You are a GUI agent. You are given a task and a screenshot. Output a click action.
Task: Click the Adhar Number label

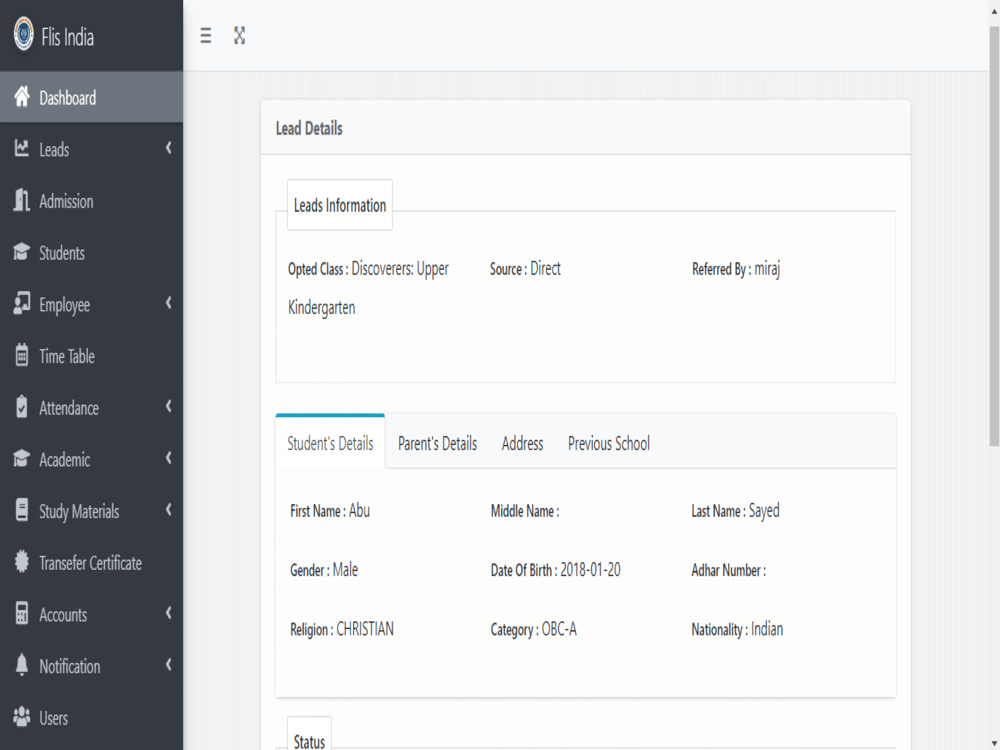click(728, 570)
